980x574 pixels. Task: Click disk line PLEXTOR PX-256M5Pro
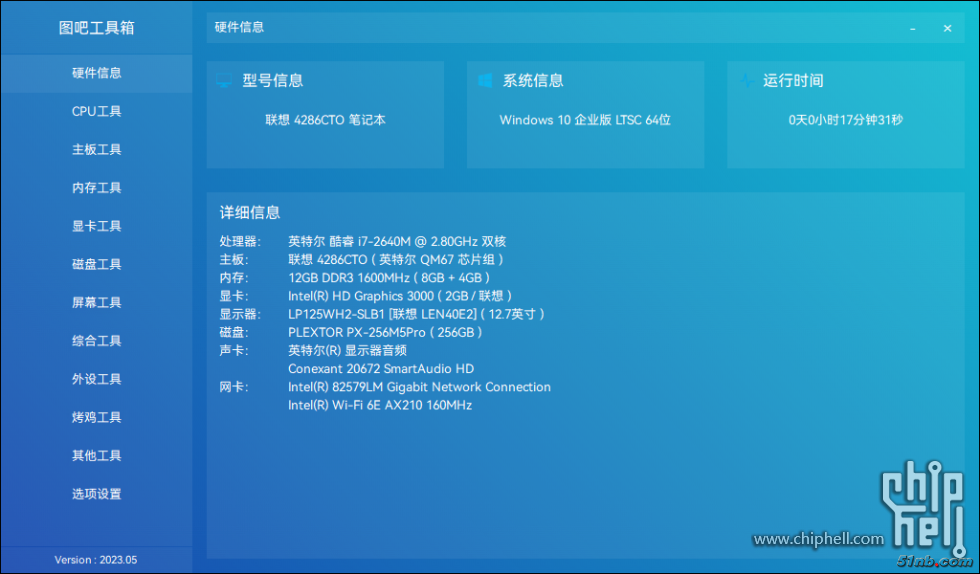tap(385, 333)
